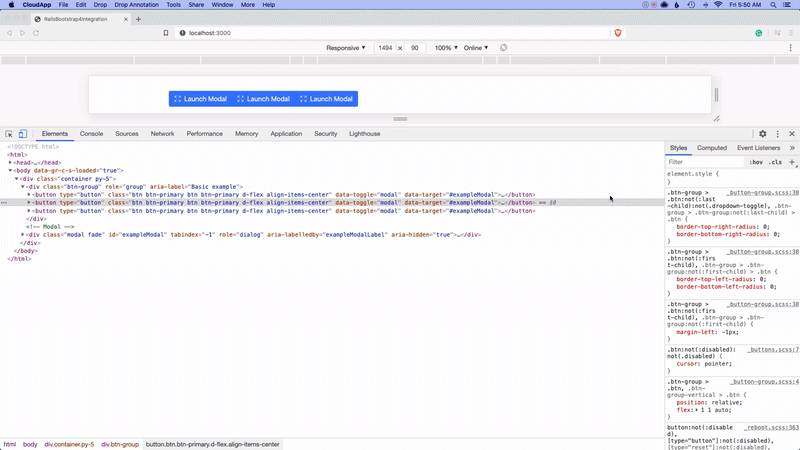Viewport: 800px width, 450px height.
Task: Open _button-group.scss:38 source link
Action: (x=763, y=192)
